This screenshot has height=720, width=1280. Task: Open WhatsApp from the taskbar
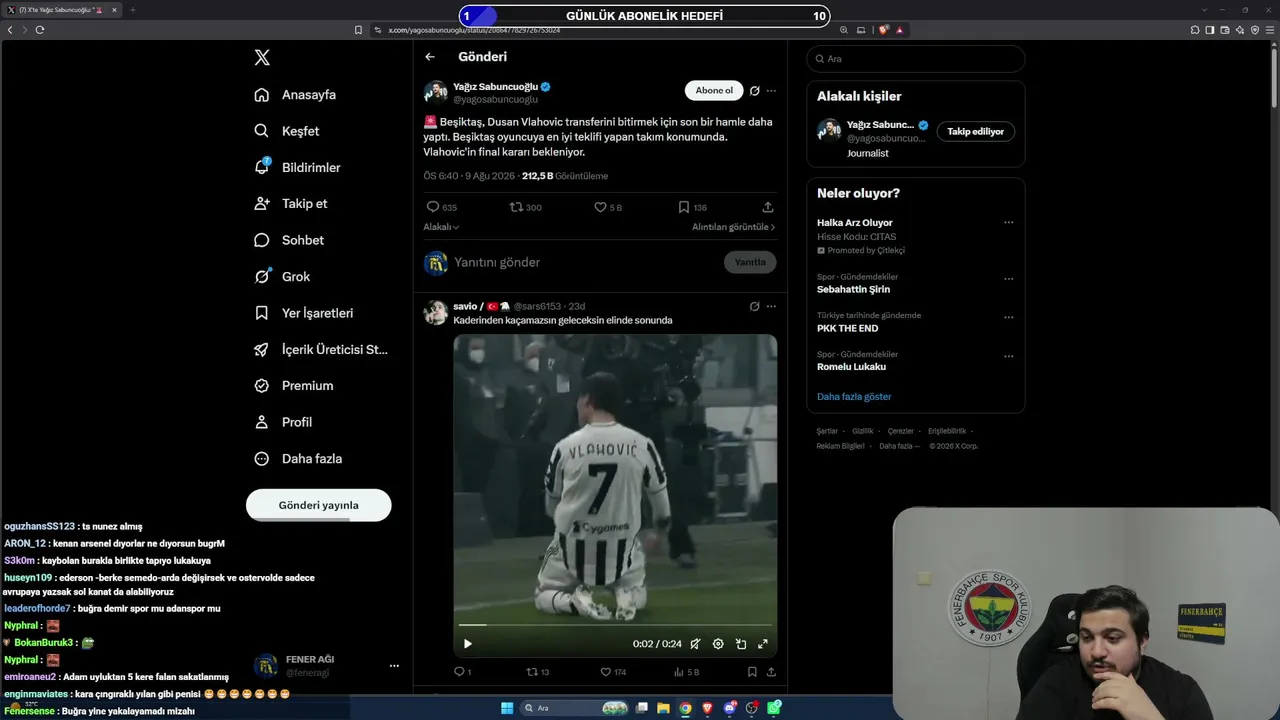(775, 708)
